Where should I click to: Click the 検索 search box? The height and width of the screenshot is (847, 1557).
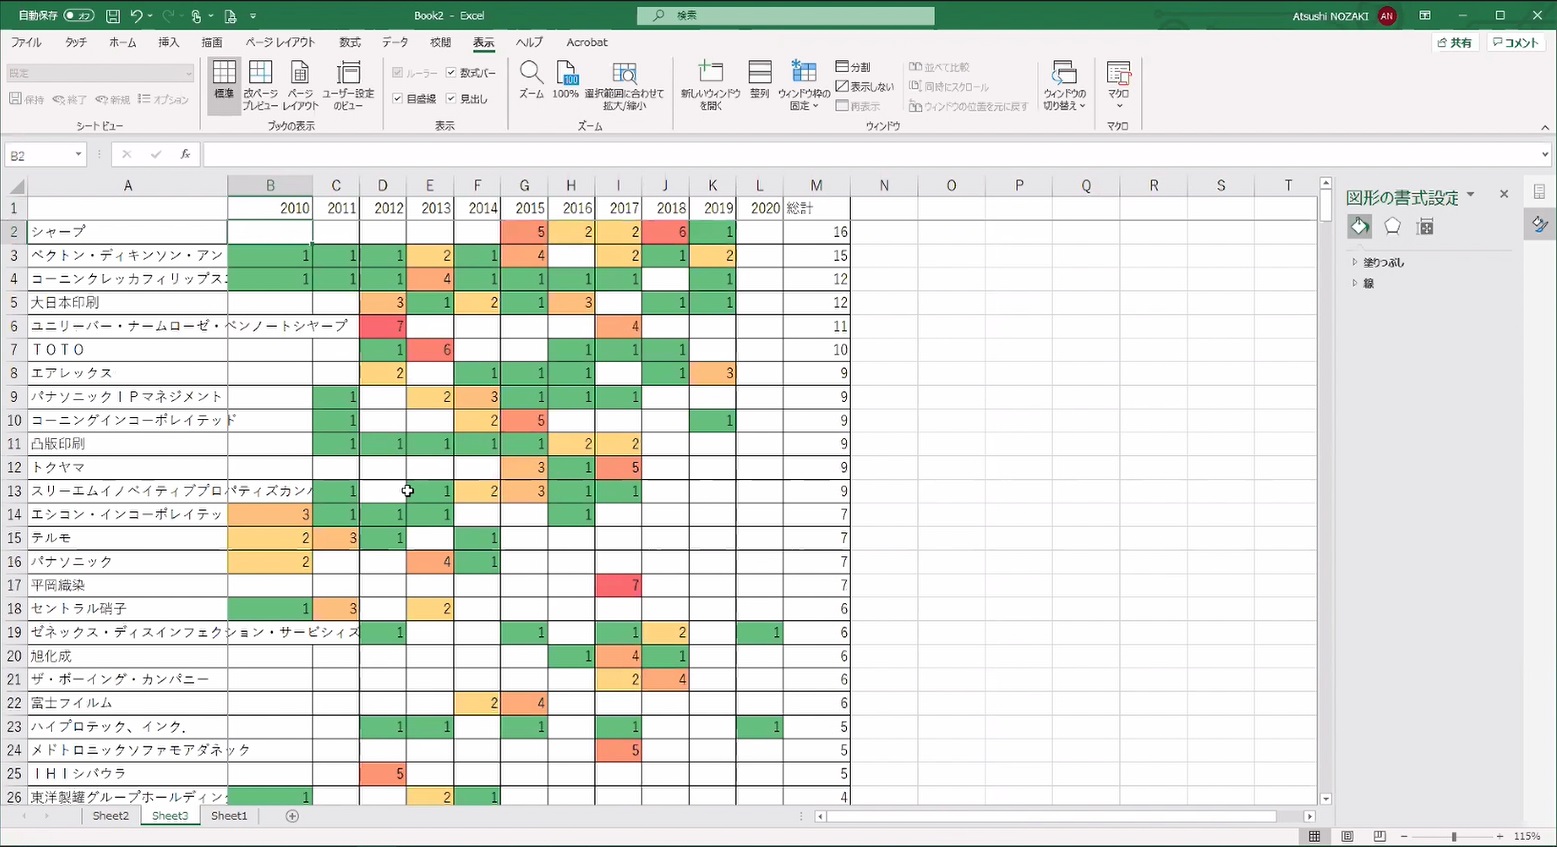click(x=786, y=15)
